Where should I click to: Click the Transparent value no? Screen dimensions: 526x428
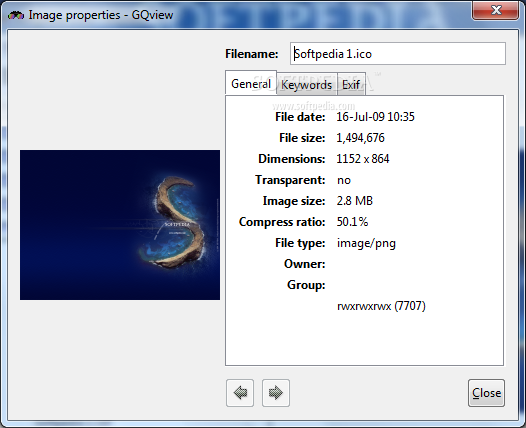(x=344, y=180)
